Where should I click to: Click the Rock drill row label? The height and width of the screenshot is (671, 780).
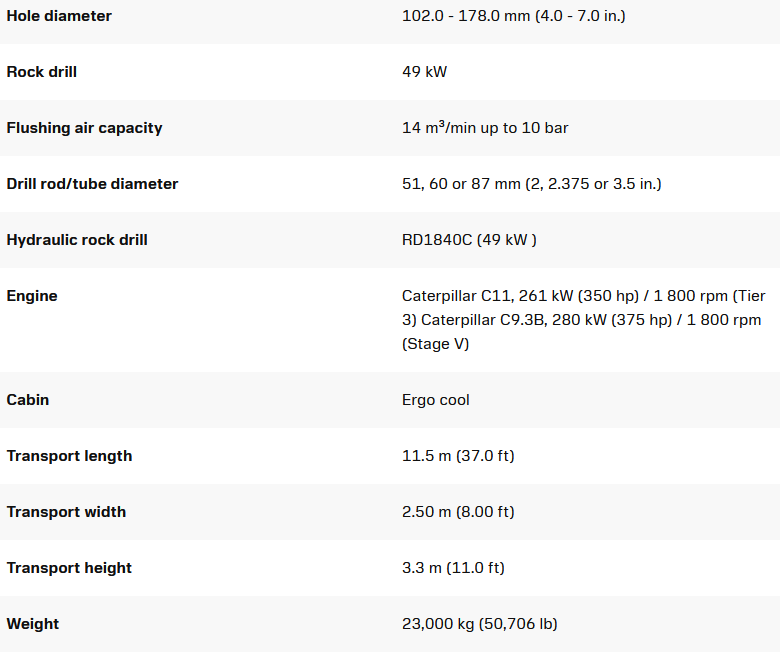pos(41,72)
